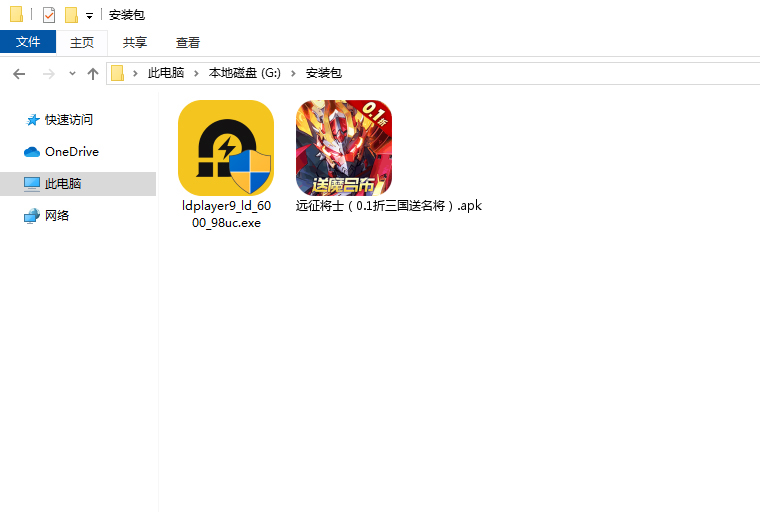The height and width of the screenshot is (512, 760).
Task: Switch to the 主页 ribbon tab
Action: (82, 42)
